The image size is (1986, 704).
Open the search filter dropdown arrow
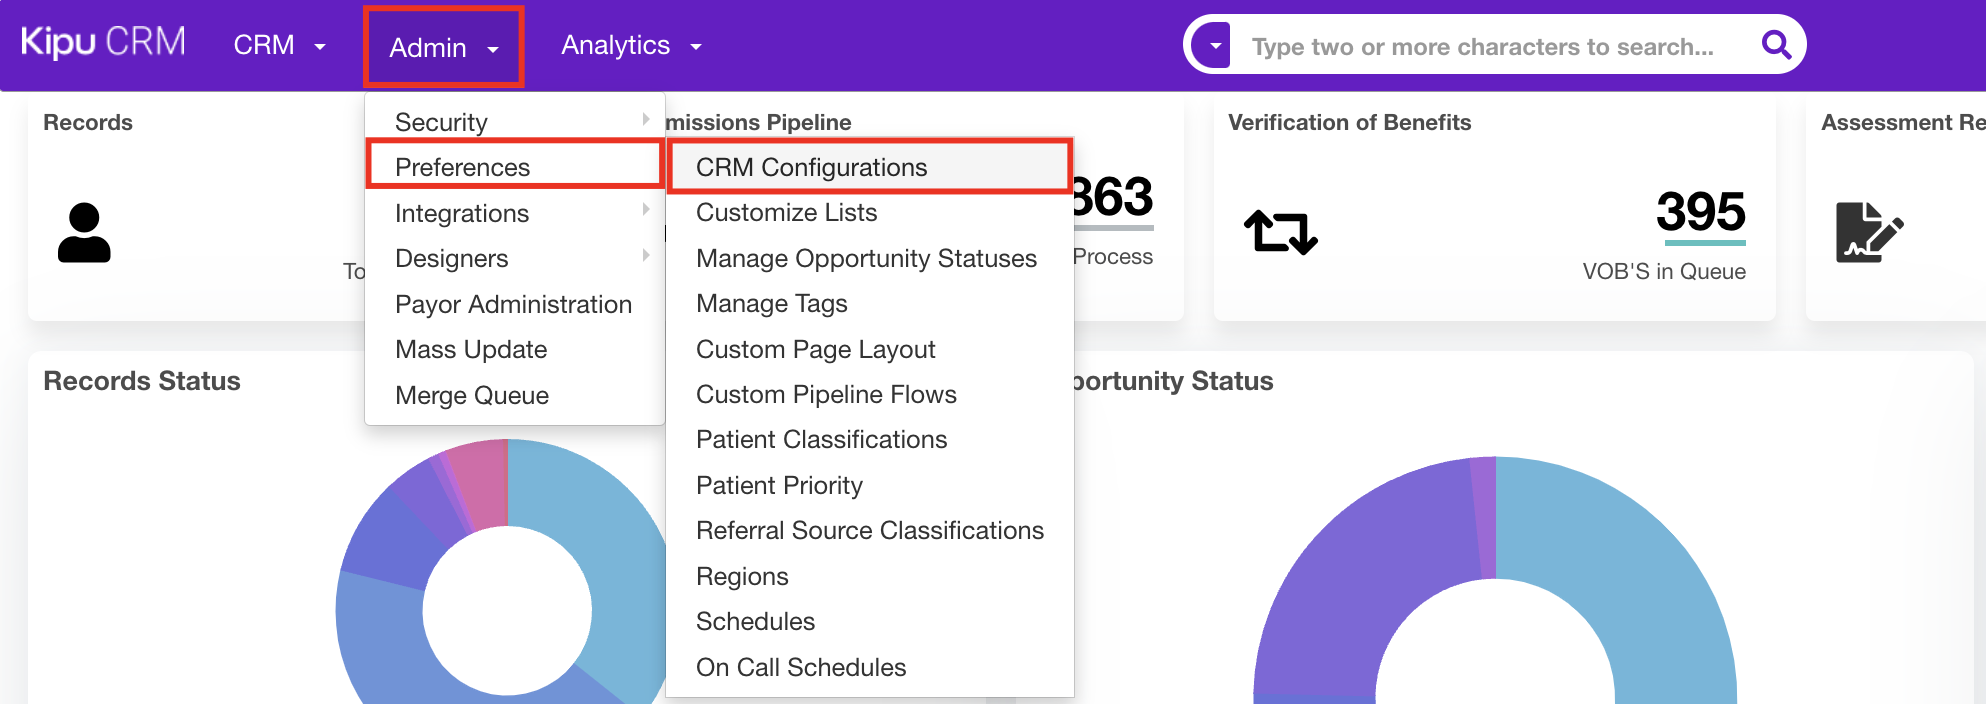(1215, 46)
